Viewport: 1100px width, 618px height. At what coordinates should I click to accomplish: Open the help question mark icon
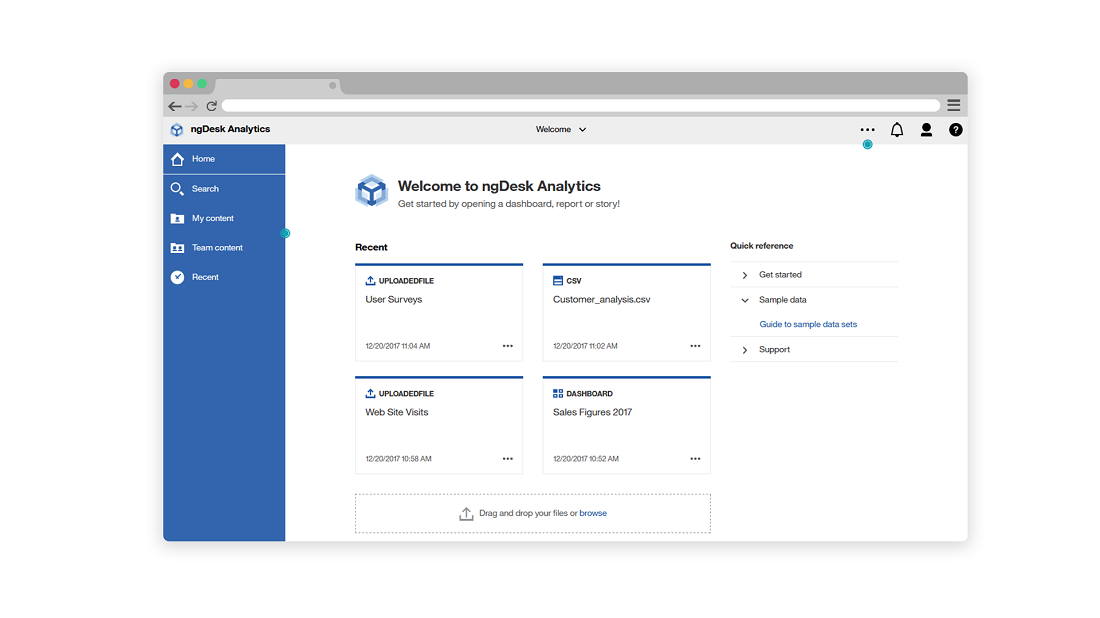(955, 130)
